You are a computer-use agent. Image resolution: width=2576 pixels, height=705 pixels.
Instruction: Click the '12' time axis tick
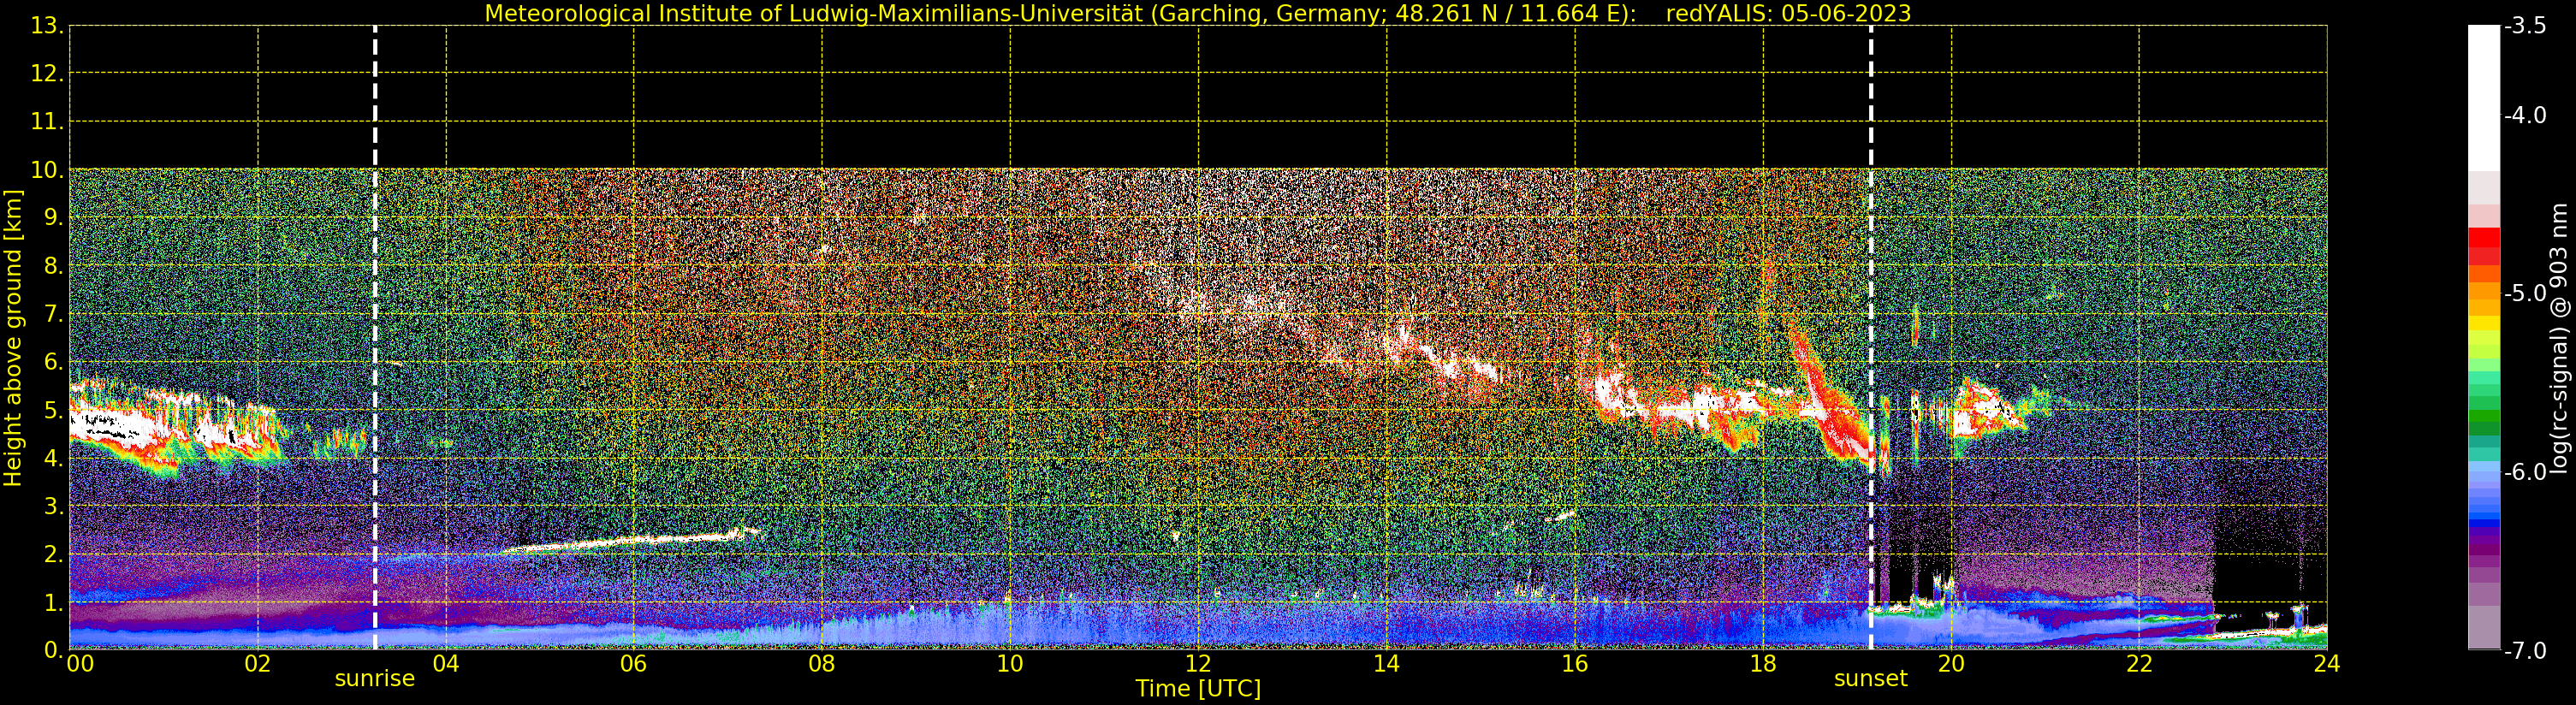(1198, 664)
